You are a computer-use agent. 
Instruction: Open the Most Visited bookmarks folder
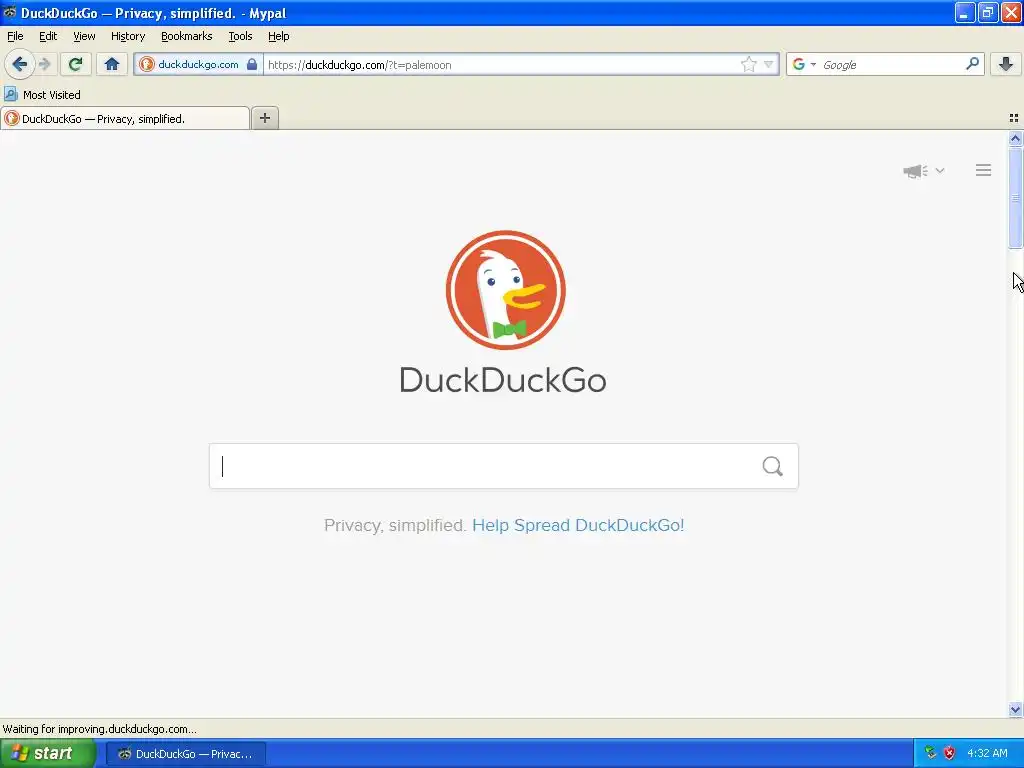(42, 95)
